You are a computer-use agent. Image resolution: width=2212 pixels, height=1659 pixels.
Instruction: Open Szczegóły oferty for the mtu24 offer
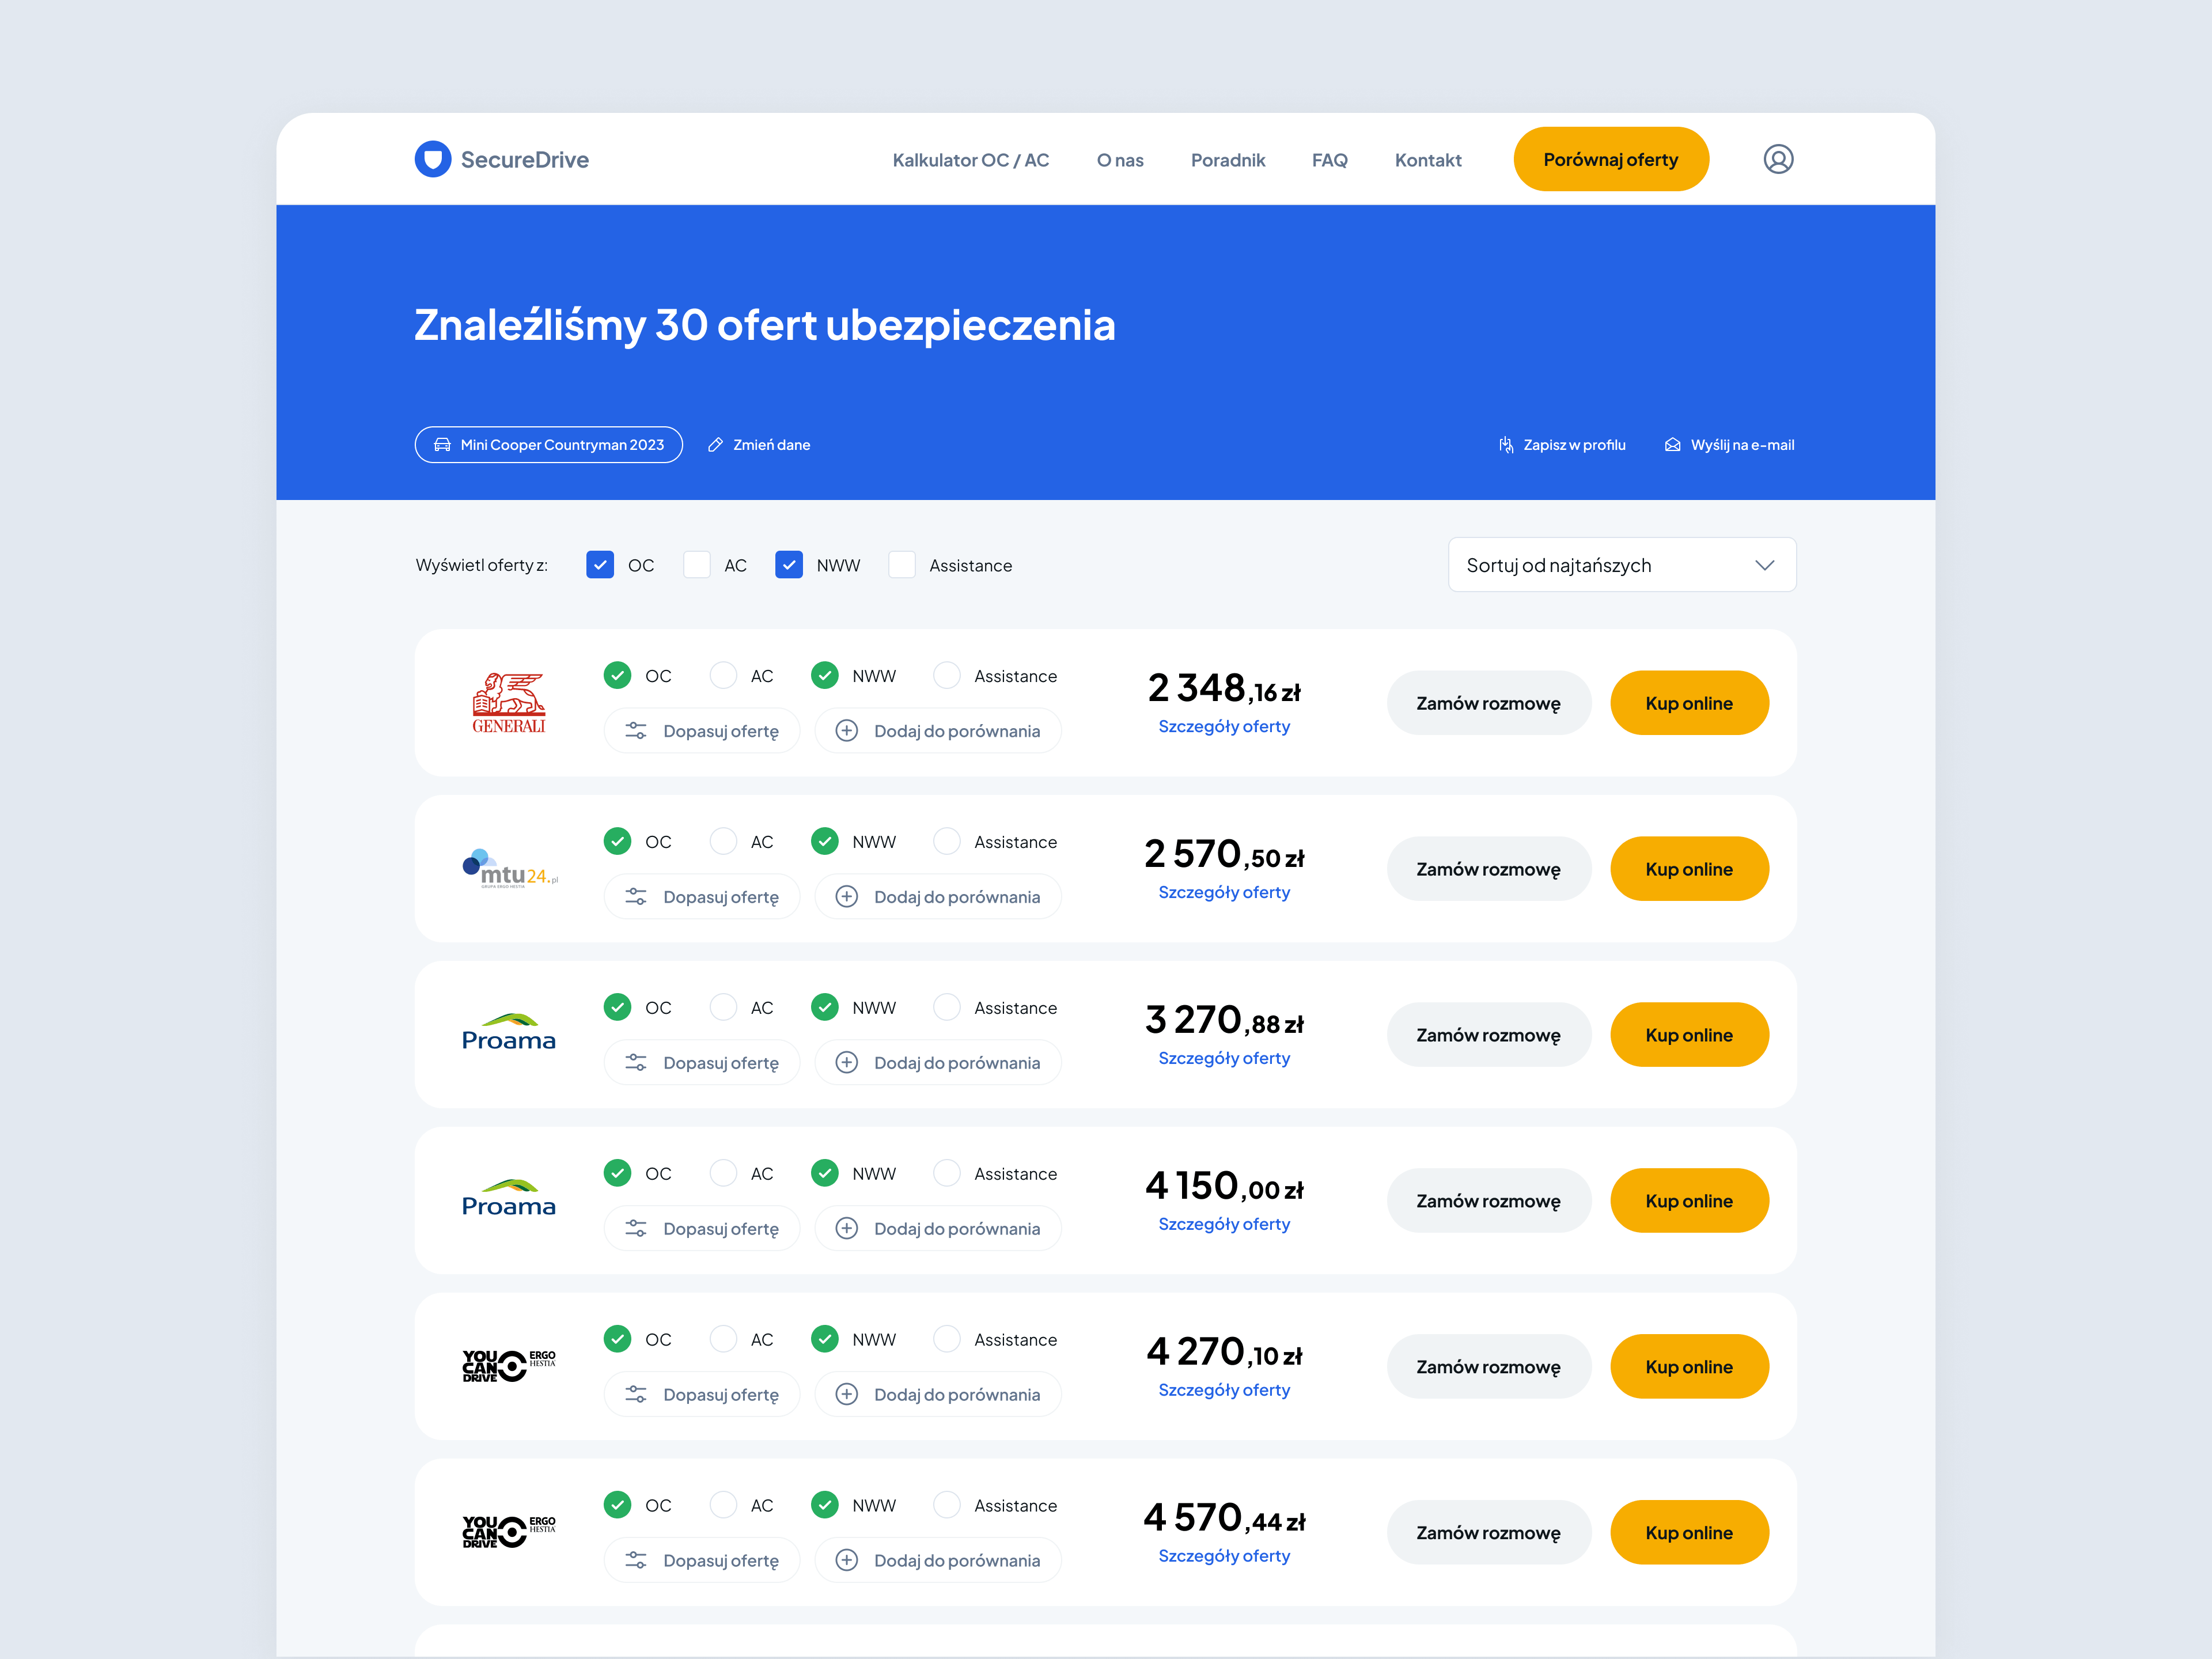point(1223,892)
